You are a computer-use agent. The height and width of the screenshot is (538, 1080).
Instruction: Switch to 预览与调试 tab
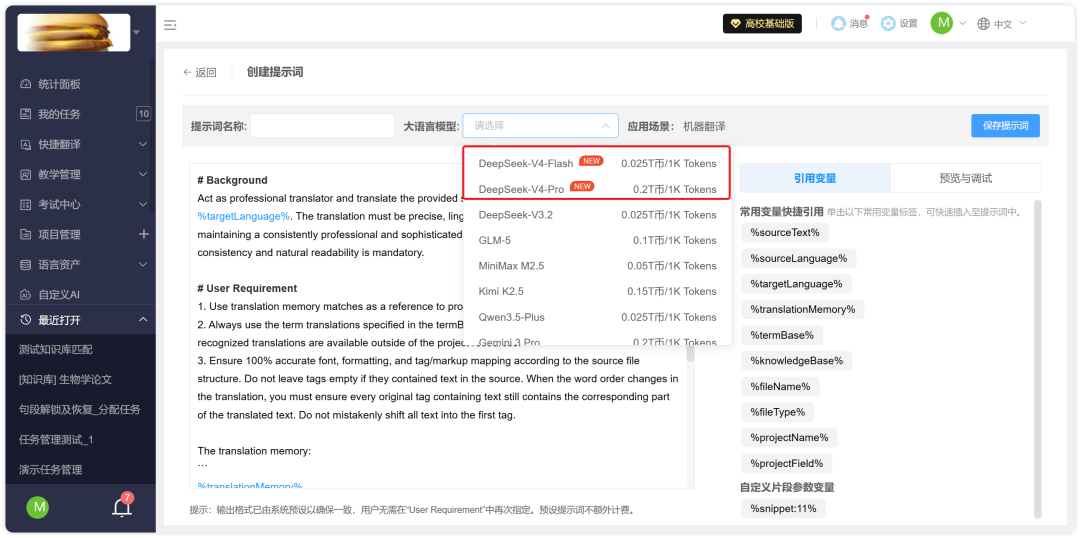(x=966, y=178)
